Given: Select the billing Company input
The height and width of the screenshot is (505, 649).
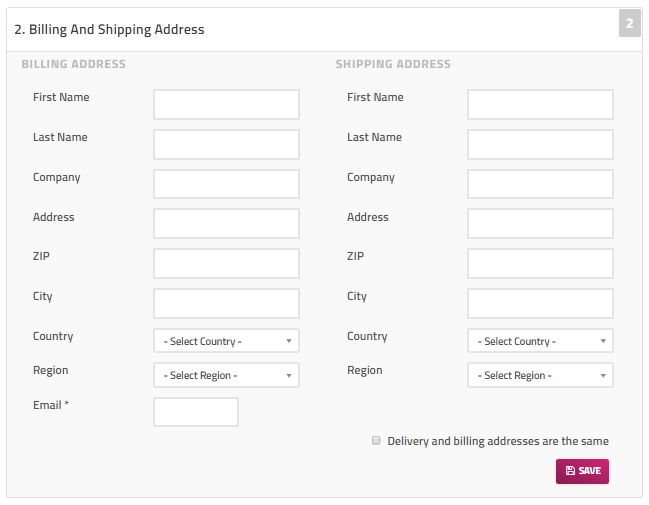Looking at the screenshot, I should [226, 184].
